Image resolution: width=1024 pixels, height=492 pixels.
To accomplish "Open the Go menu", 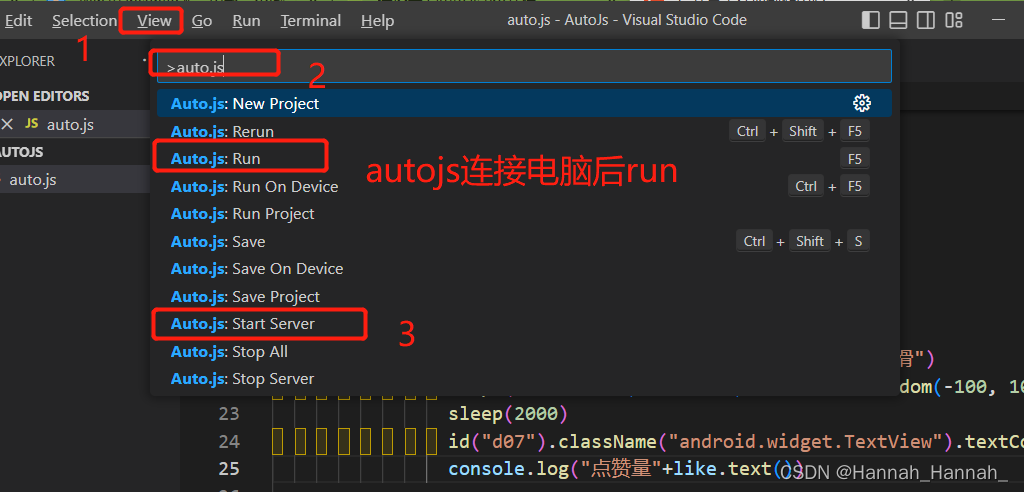I will tap(202, 21).
